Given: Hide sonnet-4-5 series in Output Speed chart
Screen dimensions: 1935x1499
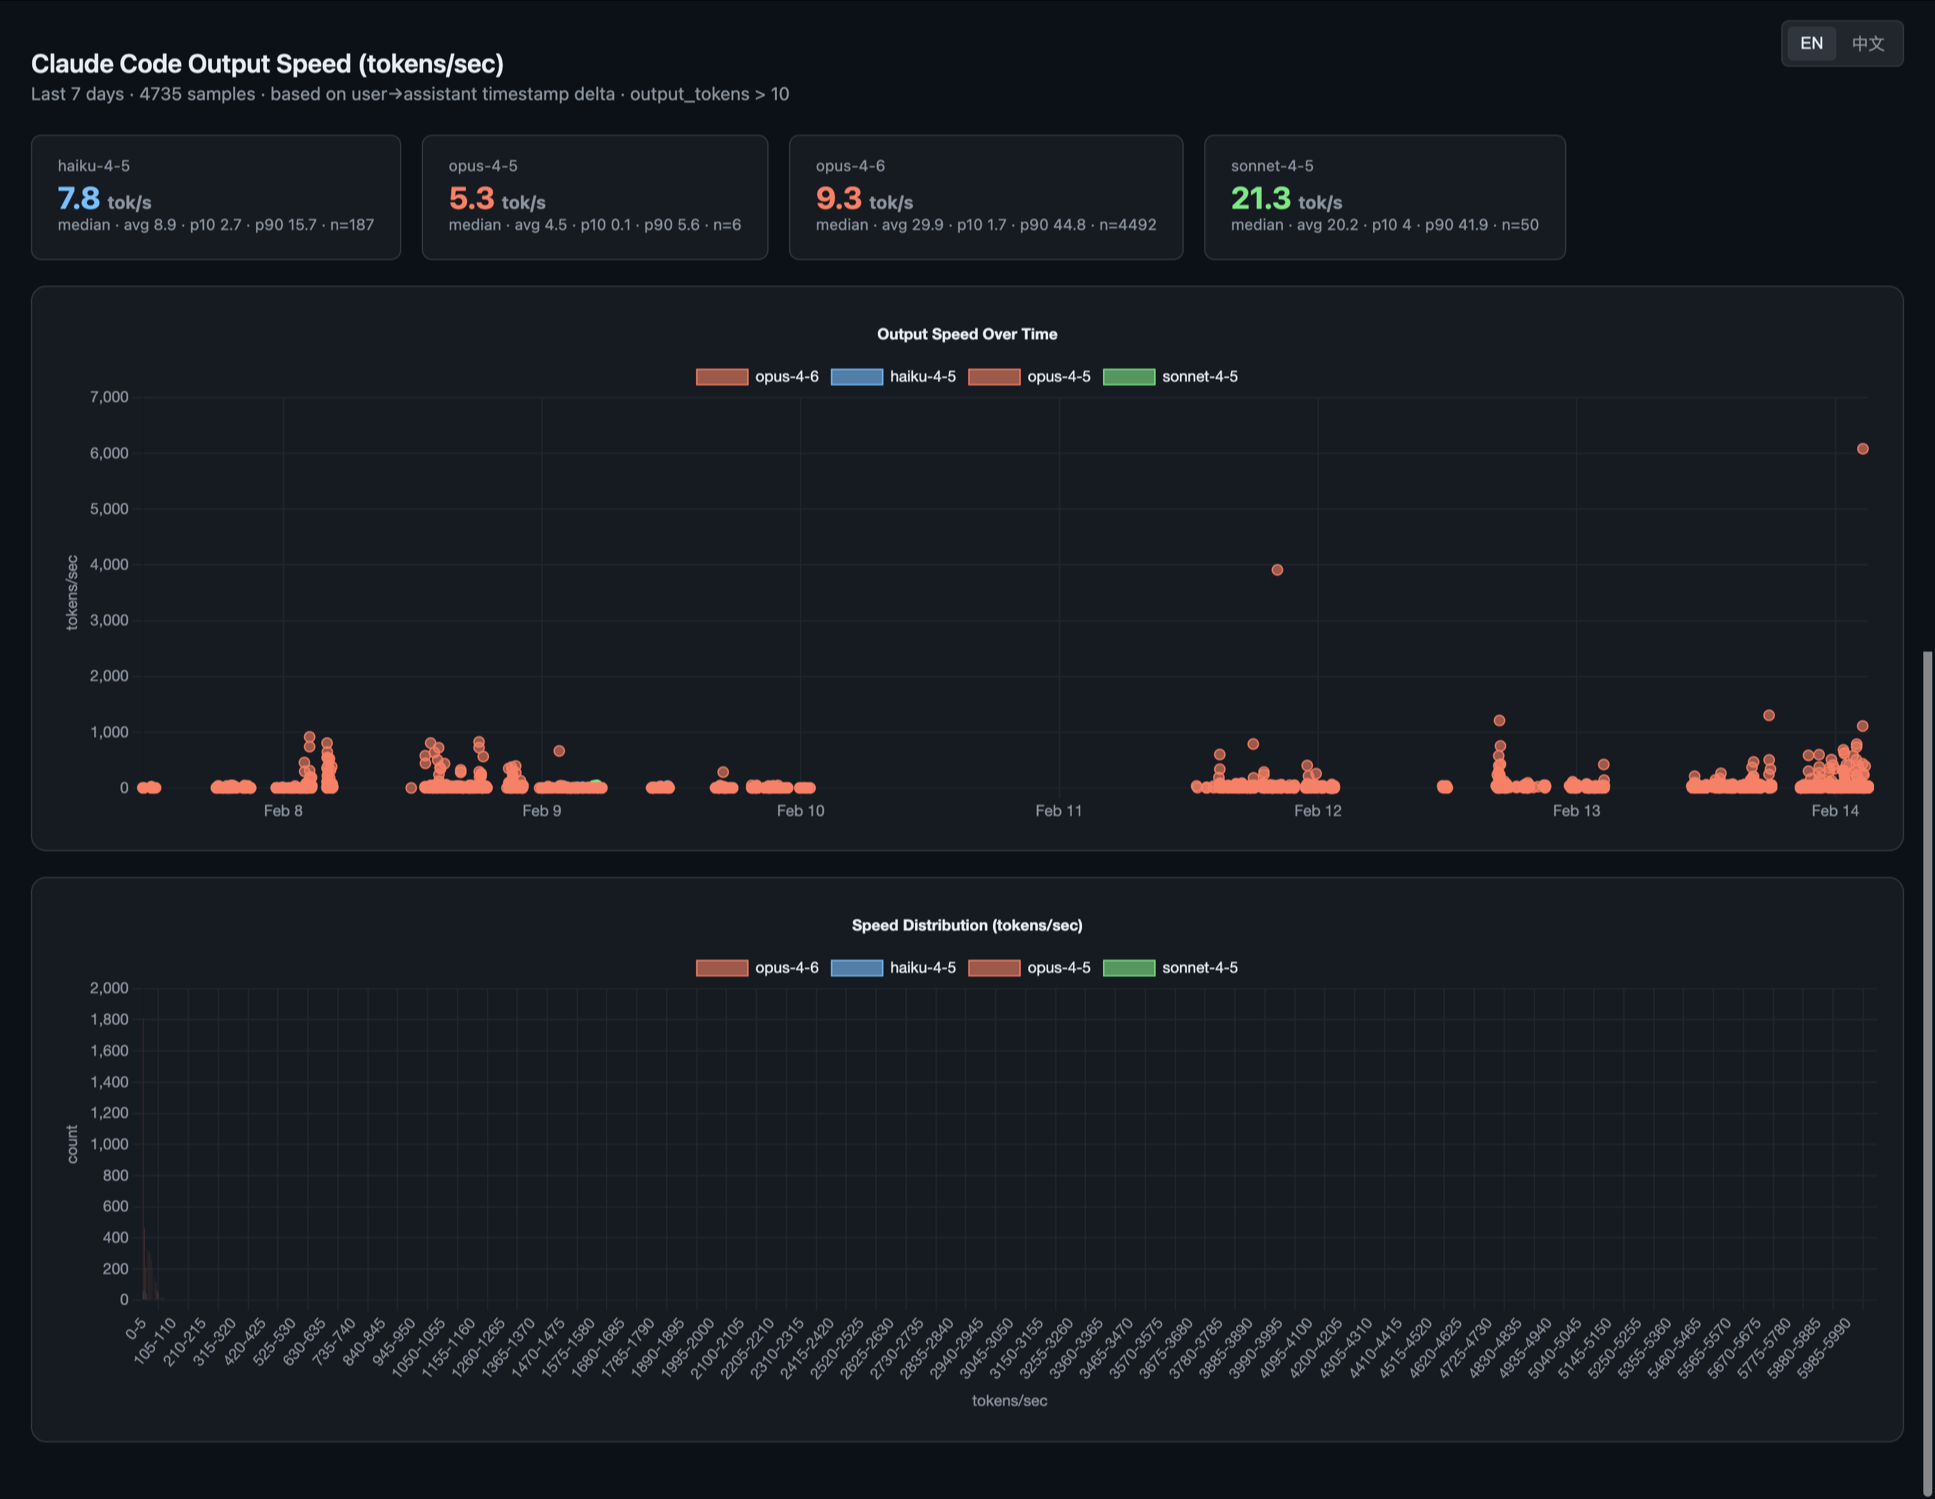Looking at the screenshot, I should pyautogui.click(x=1170, y=377).
